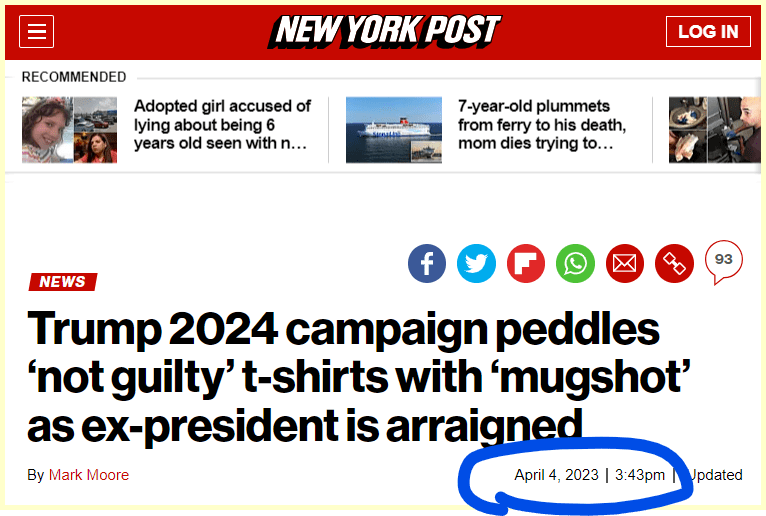766x516 pixels.
Task: Click the April 4, 2023 publication date
Action: (555, 475)
